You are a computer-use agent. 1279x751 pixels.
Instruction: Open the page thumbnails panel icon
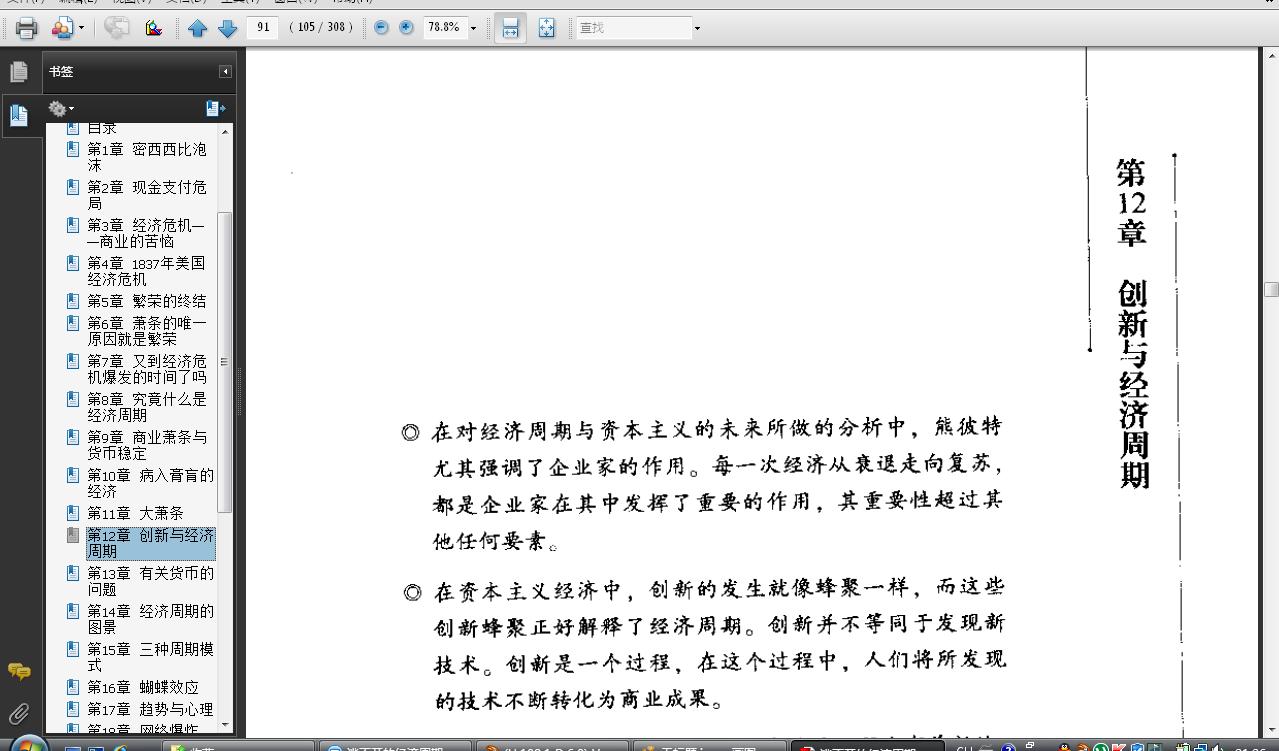click(x=19, y=72)
